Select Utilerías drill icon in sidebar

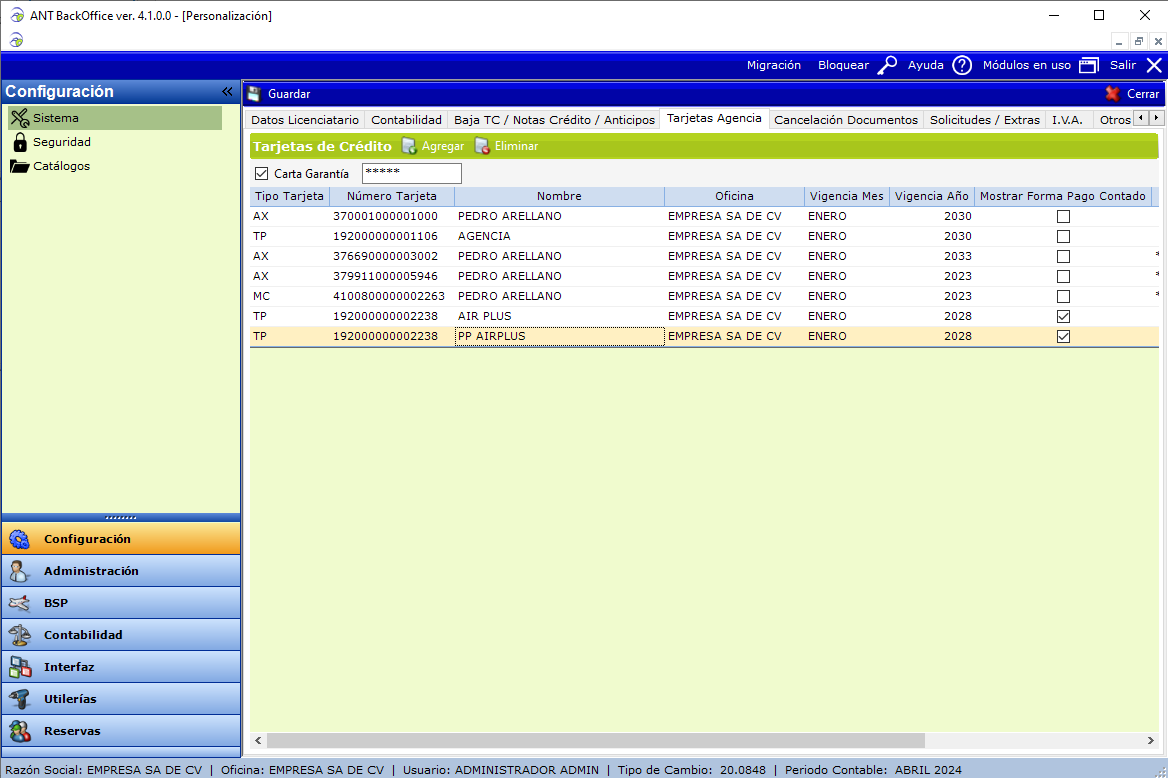[x=19, y=699]
